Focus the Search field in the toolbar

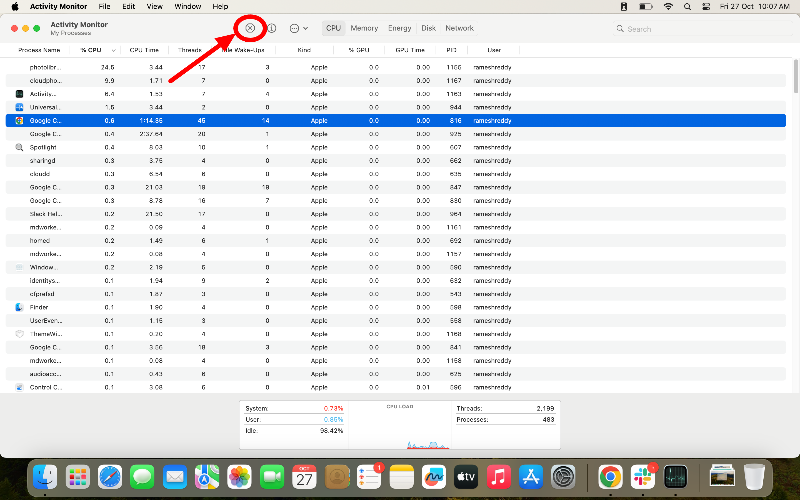702,29
